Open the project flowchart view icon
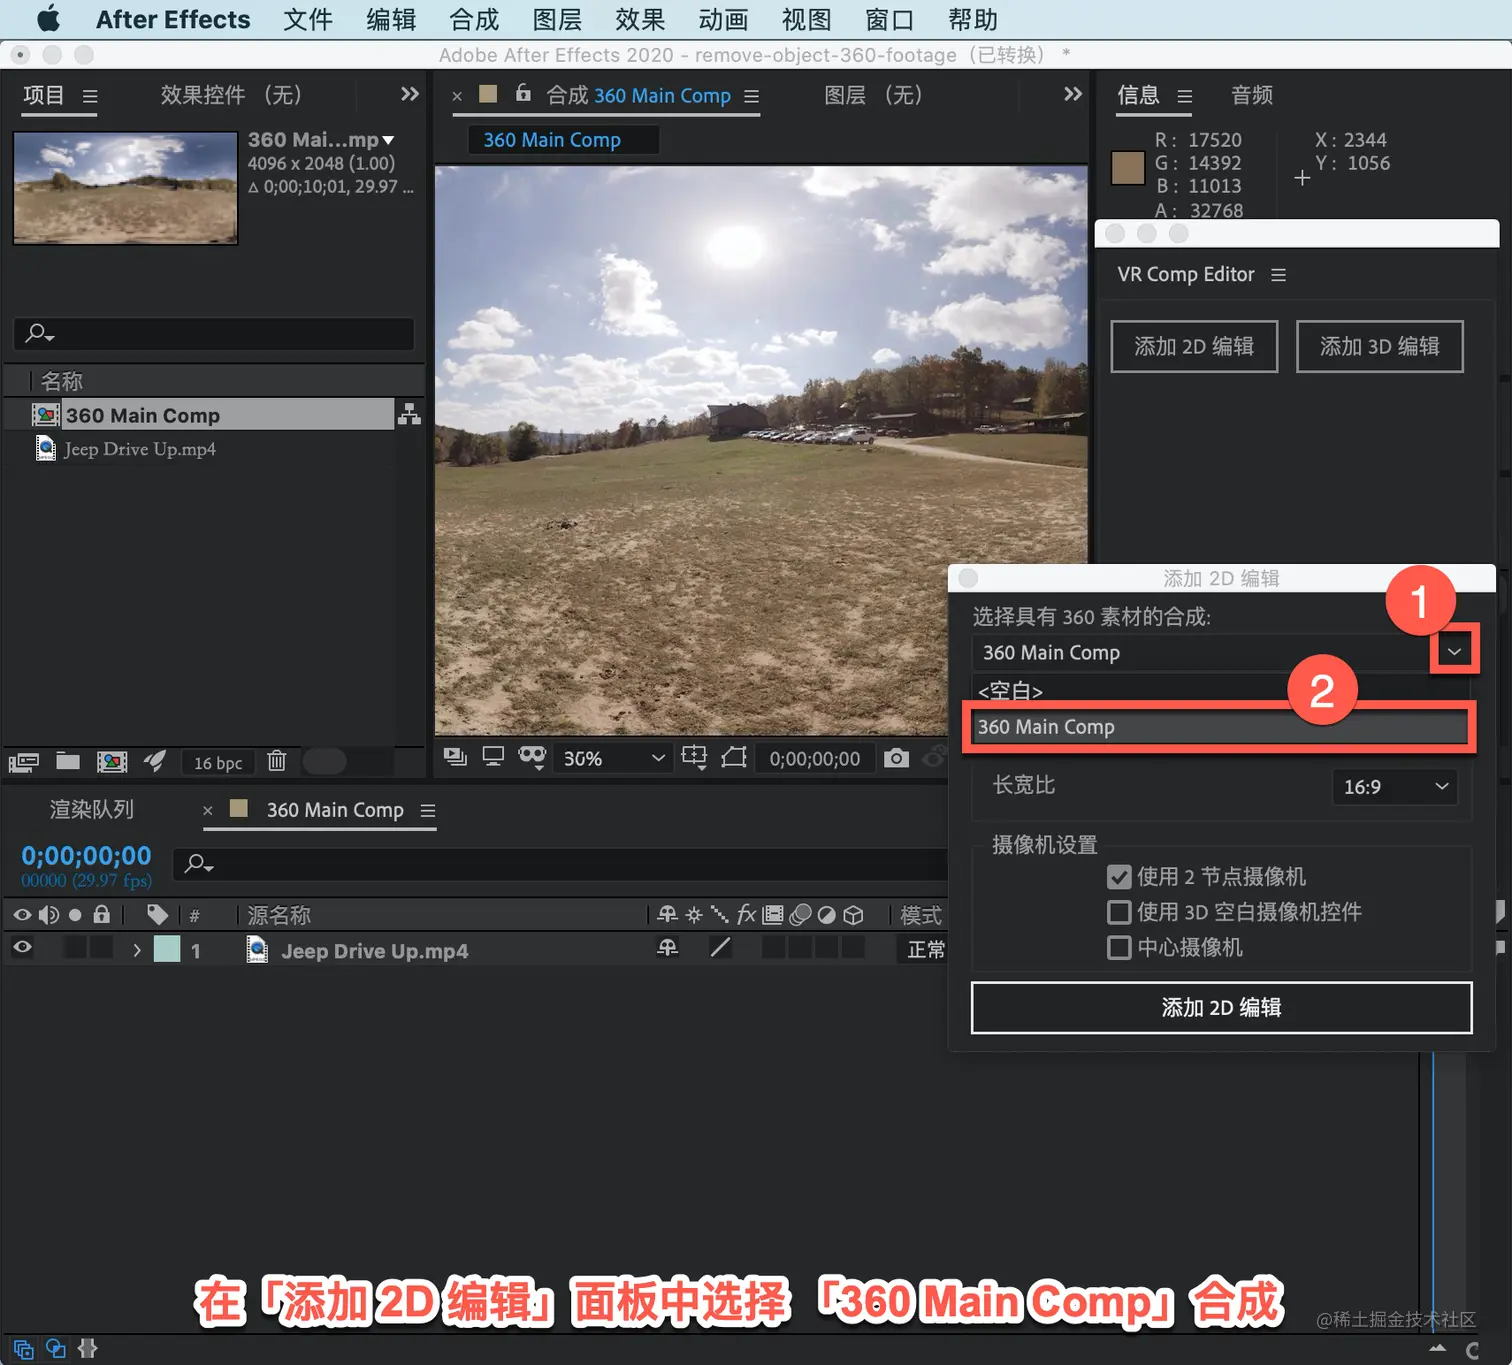 [x=409, y=414]
